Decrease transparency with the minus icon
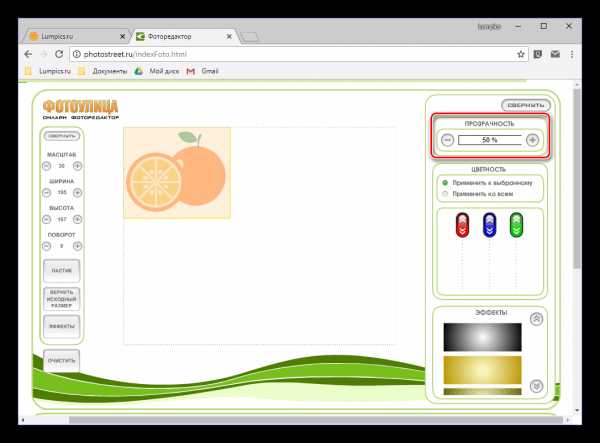600x443 pixels. coord(447,140)
